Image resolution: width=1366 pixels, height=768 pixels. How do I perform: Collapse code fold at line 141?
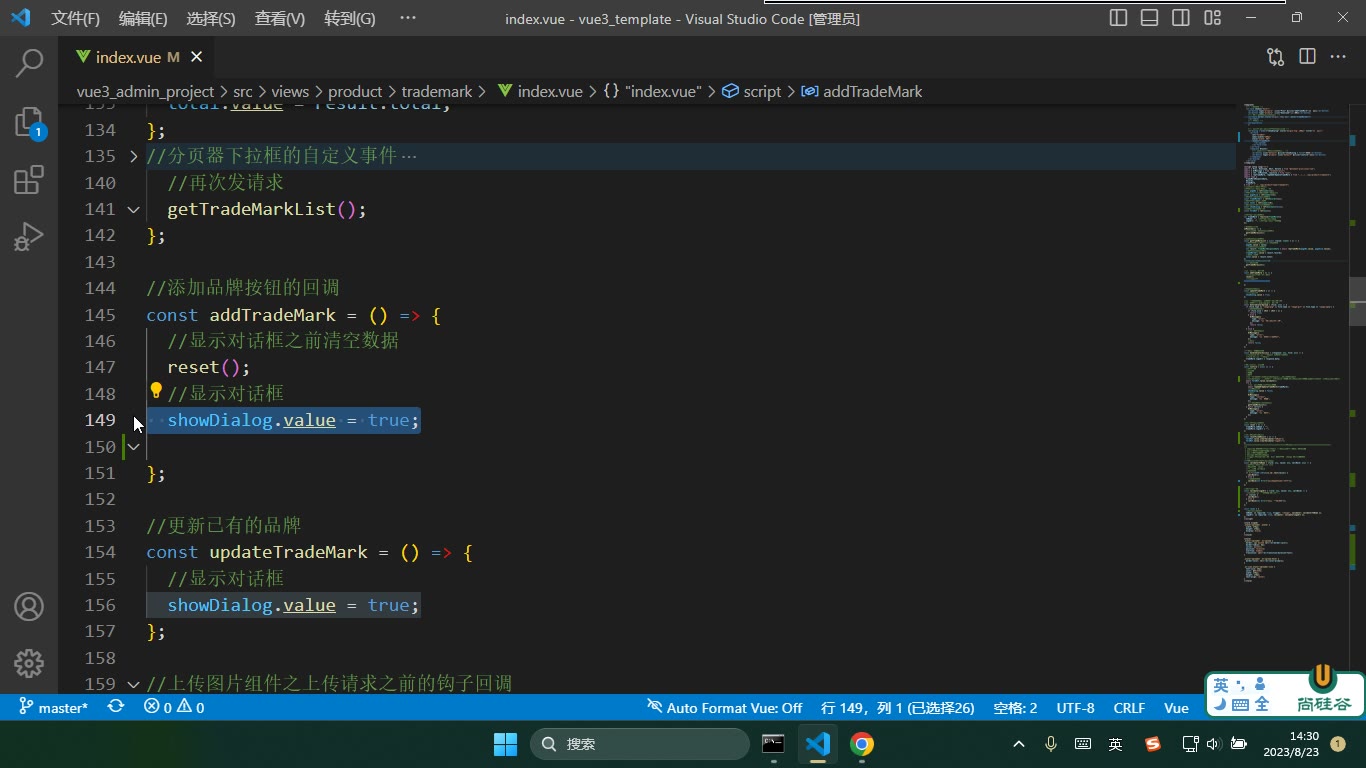133,209
